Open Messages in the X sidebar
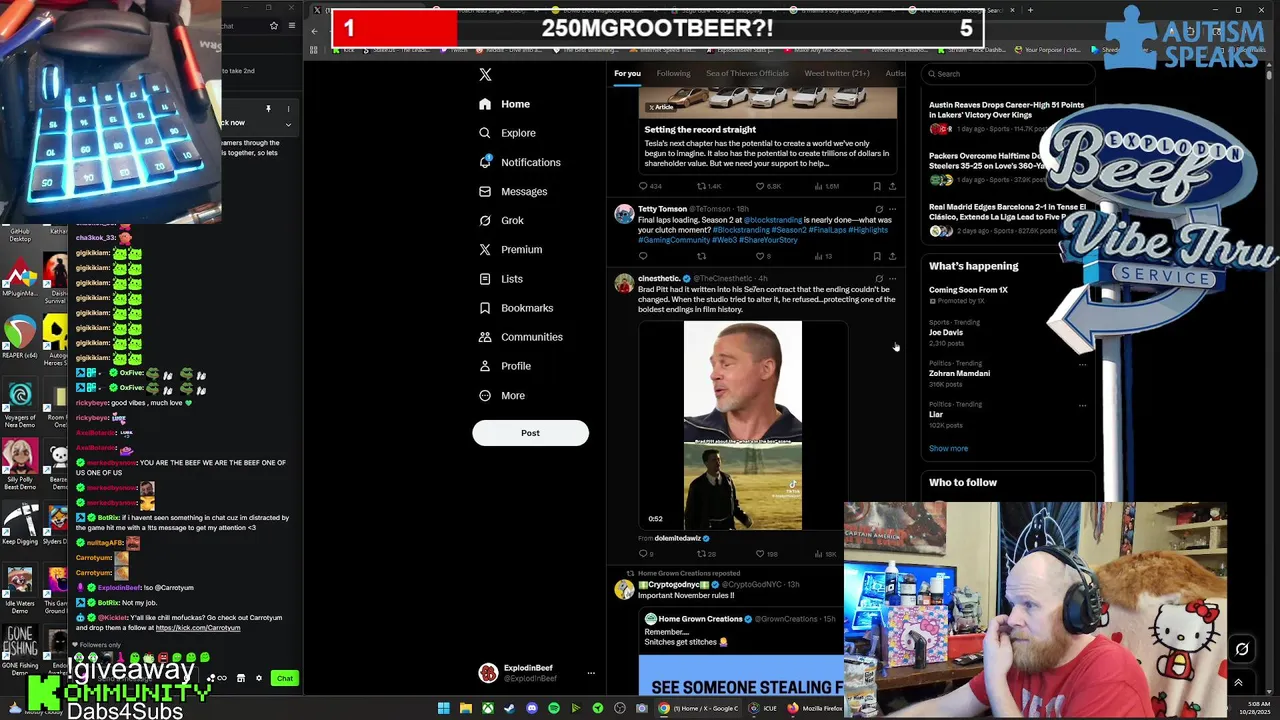Viewport: 1280px width, 720px height. [x=513, y=191]
